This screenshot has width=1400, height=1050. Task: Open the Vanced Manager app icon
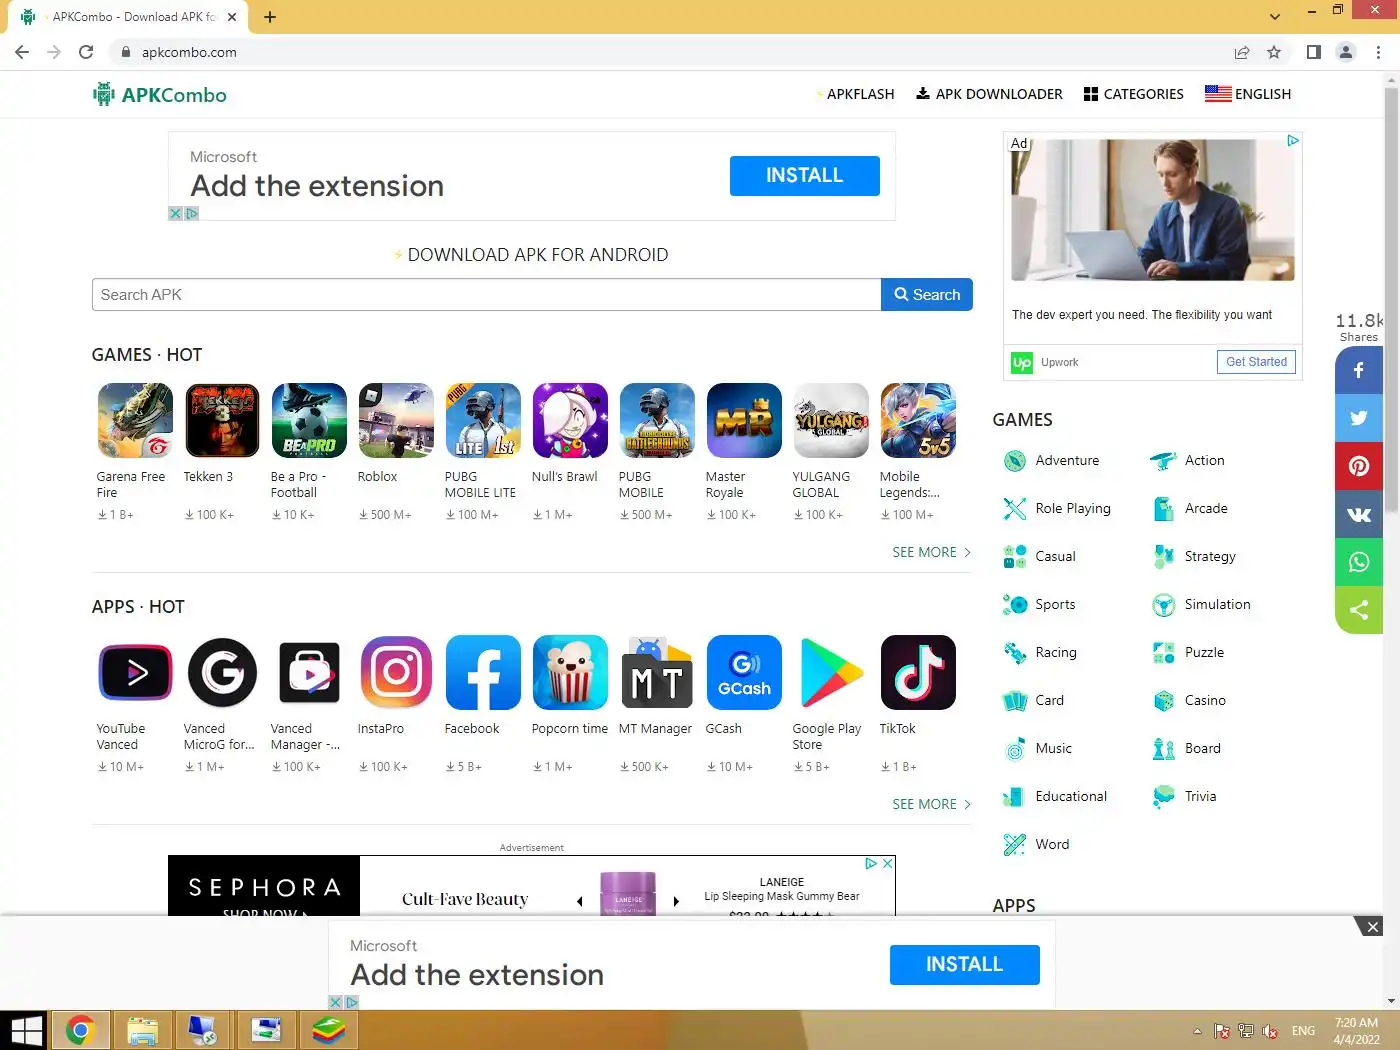coord(309,673)
